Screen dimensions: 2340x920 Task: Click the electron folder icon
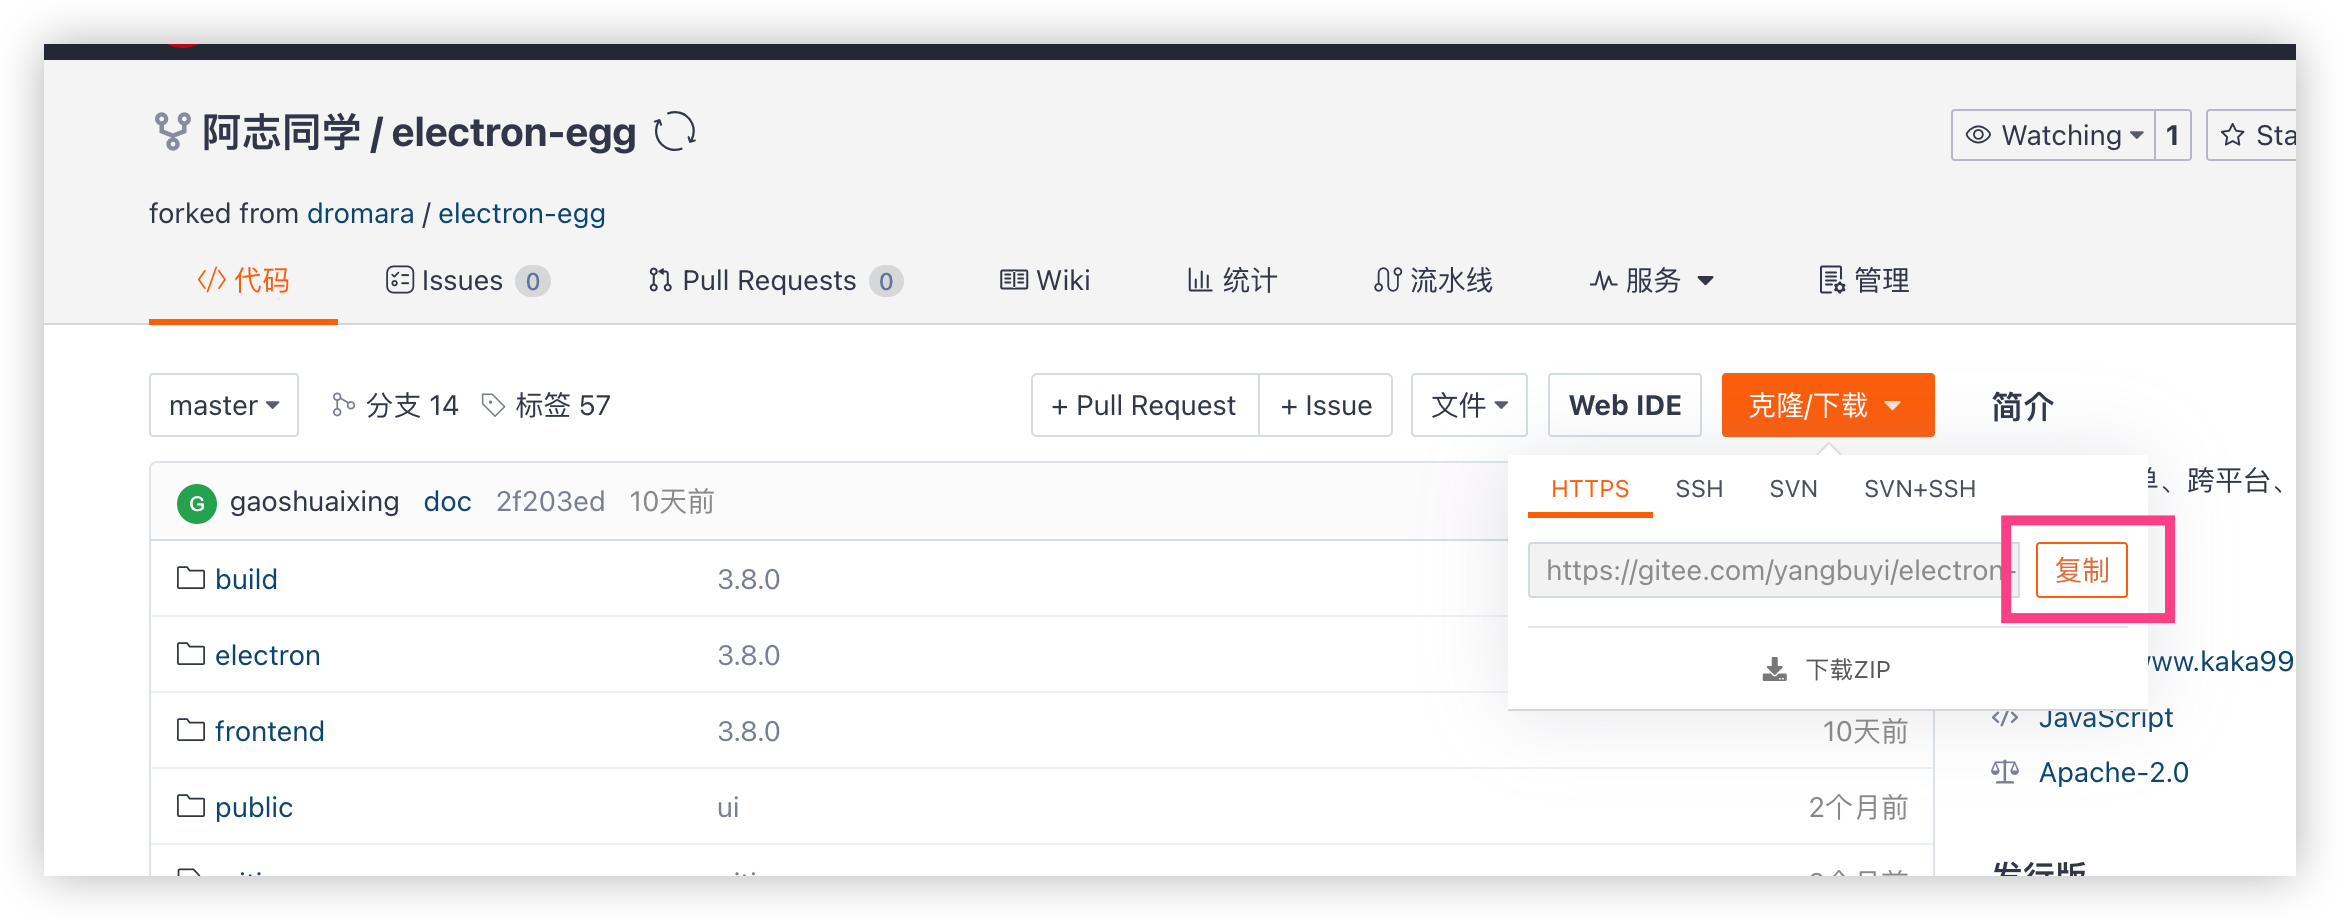[190, 654]
